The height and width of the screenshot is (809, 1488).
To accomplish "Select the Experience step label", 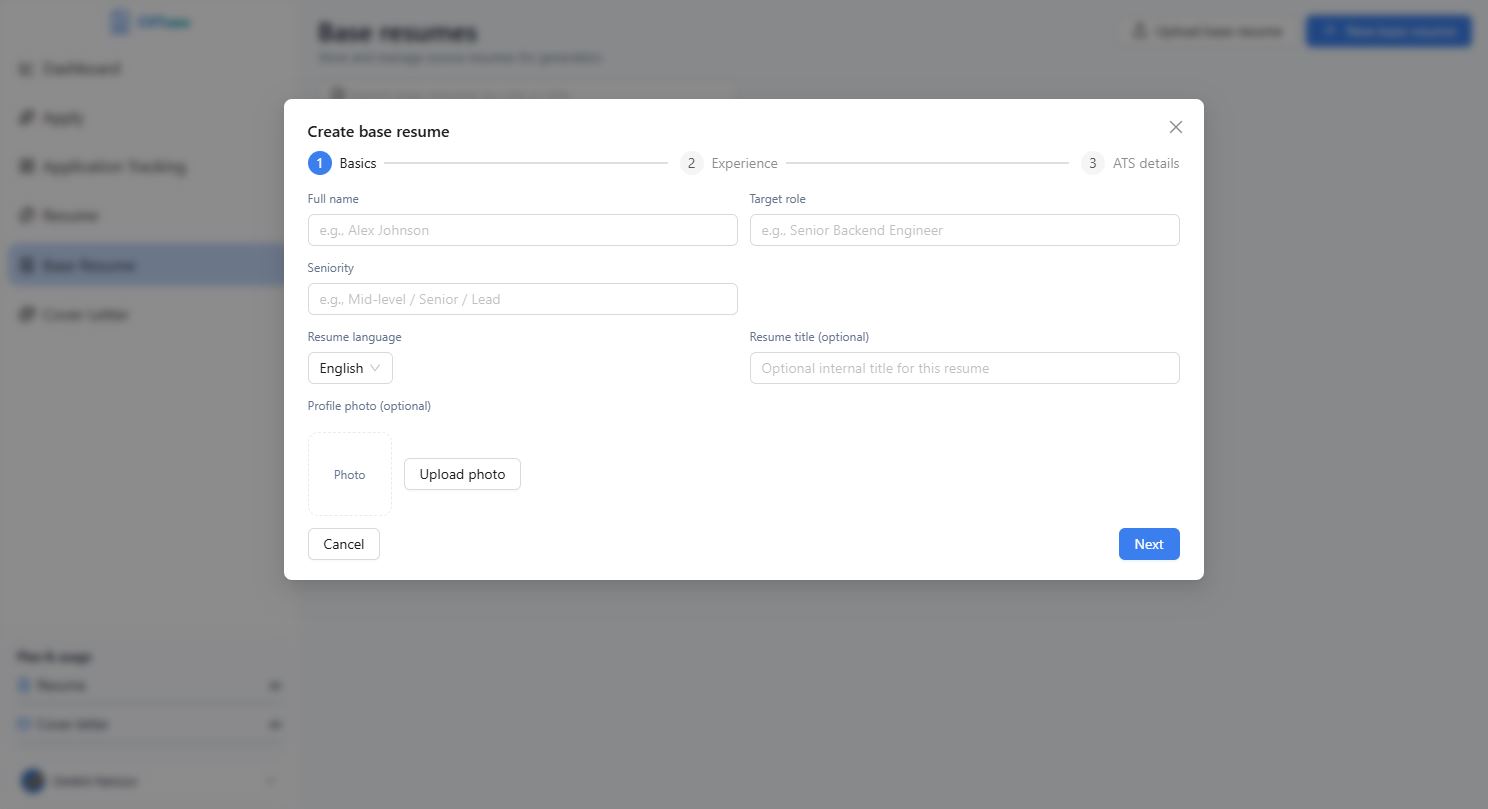I will tap(744, 163).
